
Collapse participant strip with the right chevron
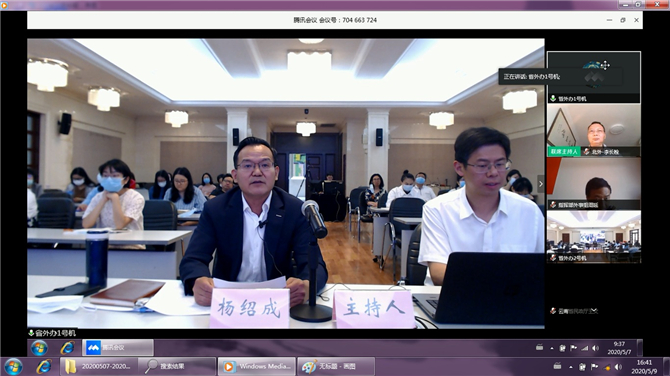(x=541, y=184)
